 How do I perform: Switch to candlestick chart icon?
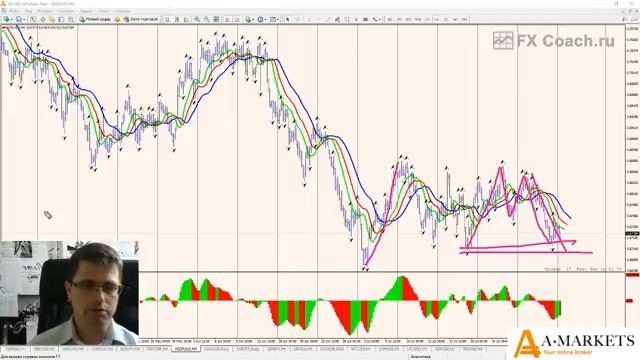pos(177,19)
